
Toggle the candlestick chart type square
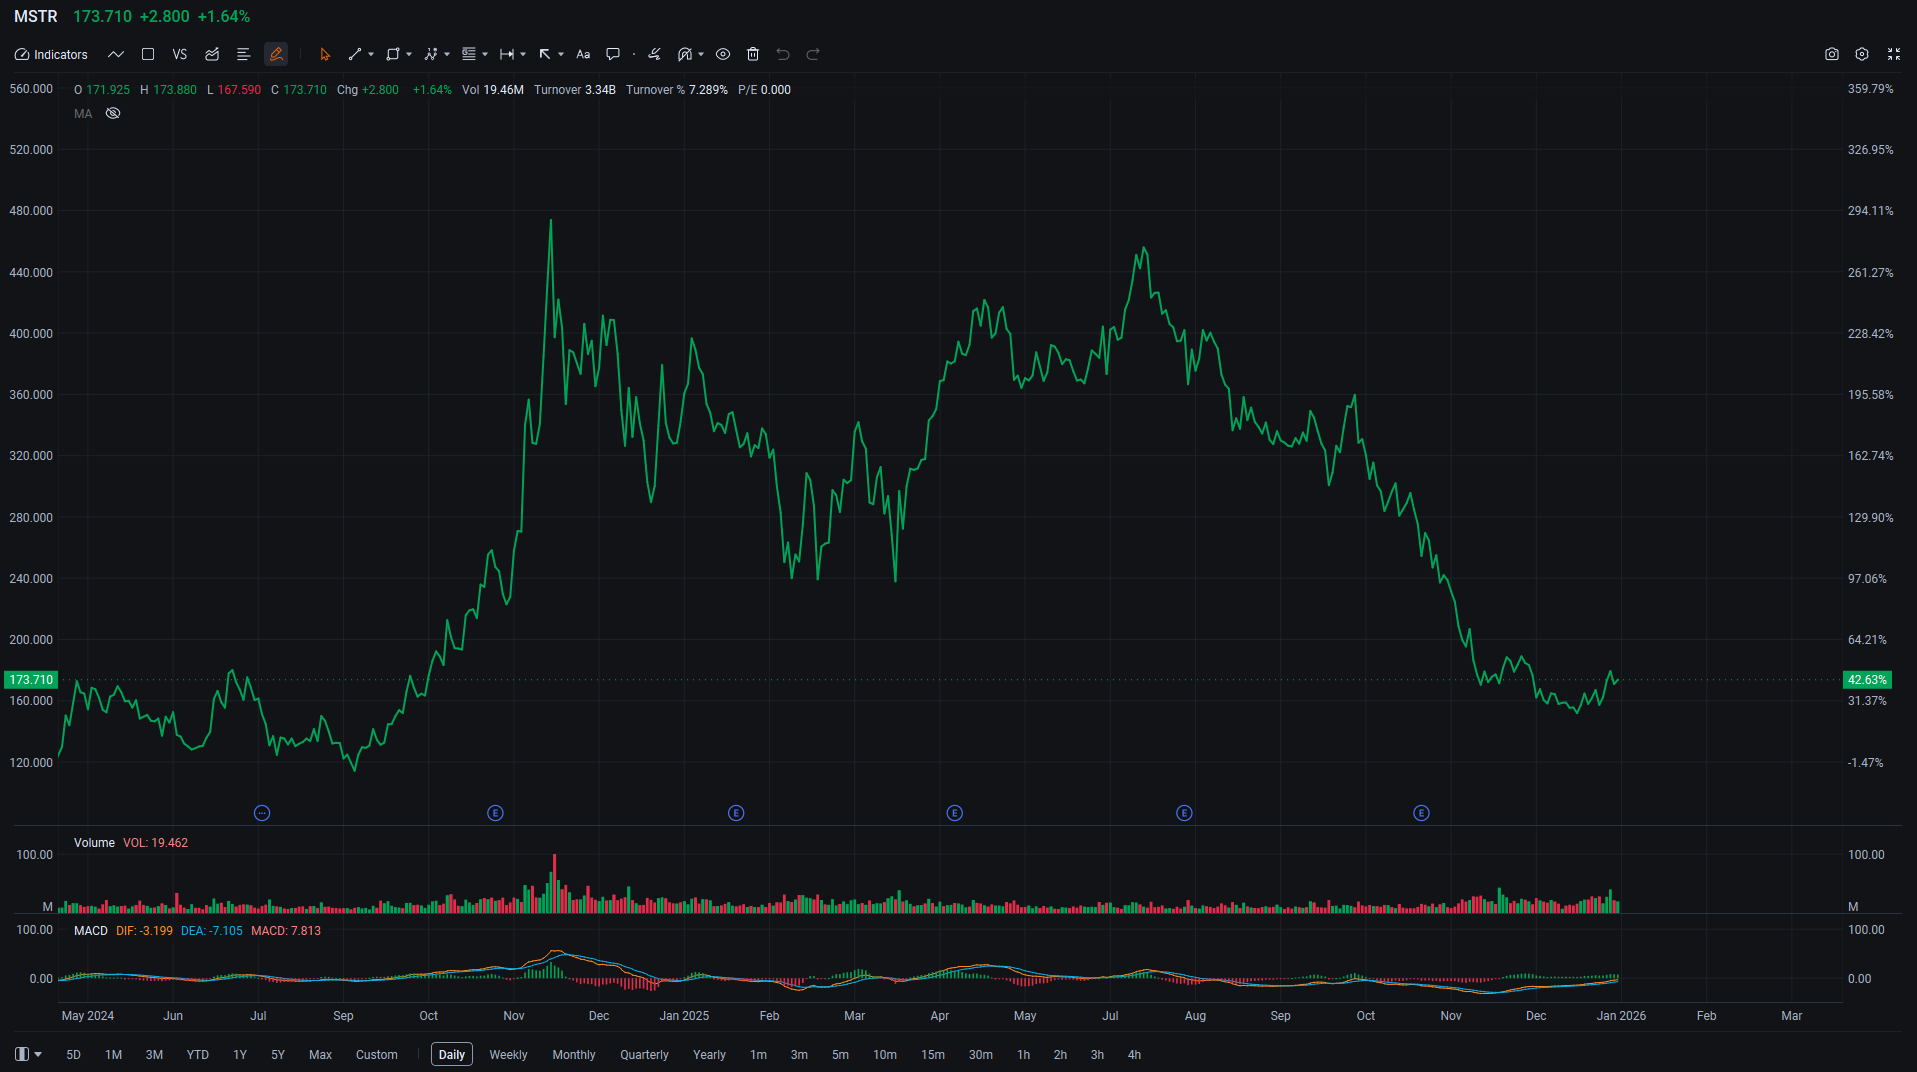[x=148, y=55]
